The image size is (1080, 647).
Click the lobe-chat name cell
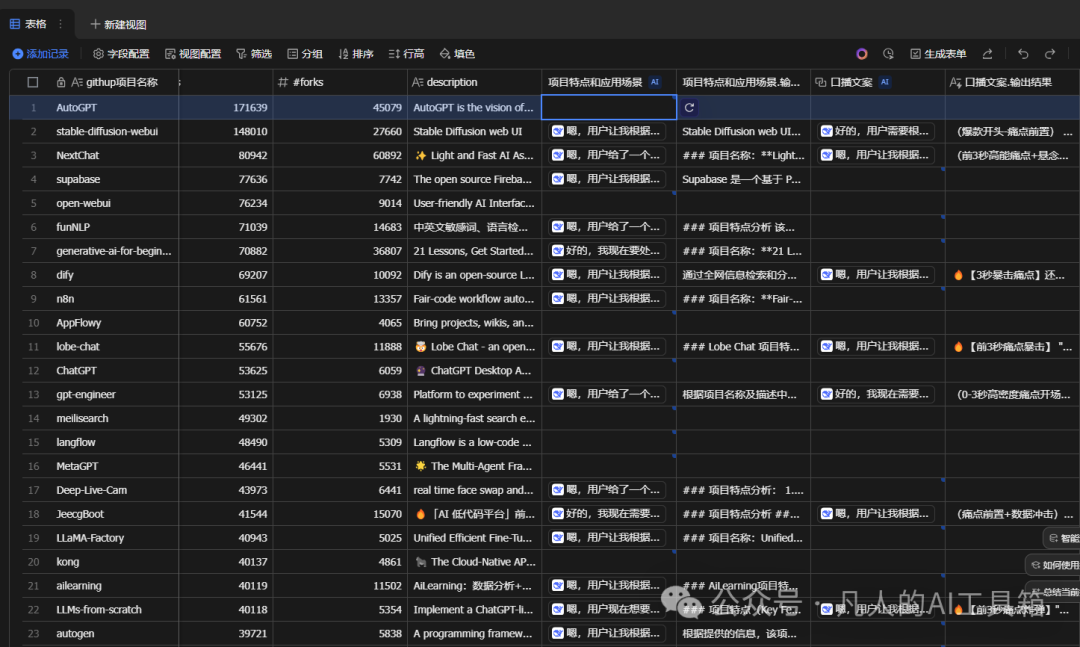pyautogui.click(x=113, y=347)
